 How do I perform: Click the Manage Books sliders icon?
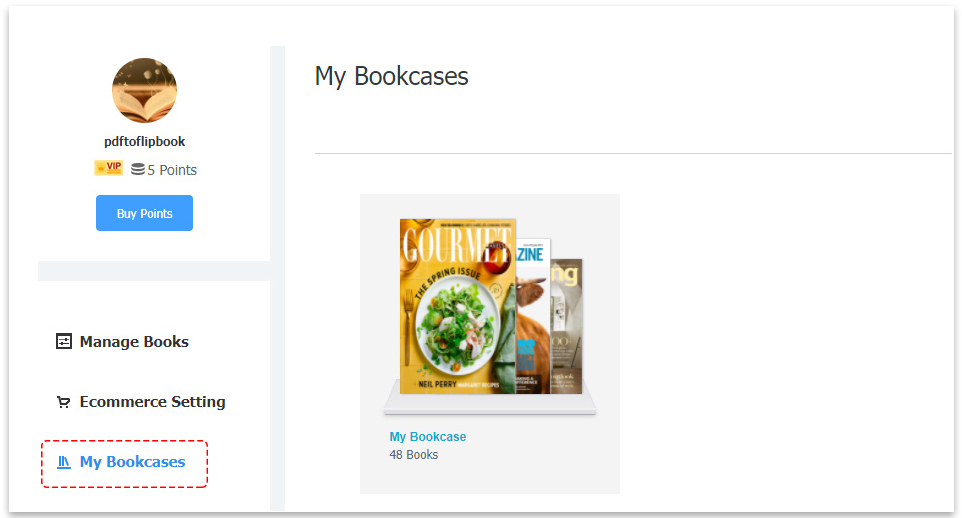pyautogui.click(x=64, y=342)
